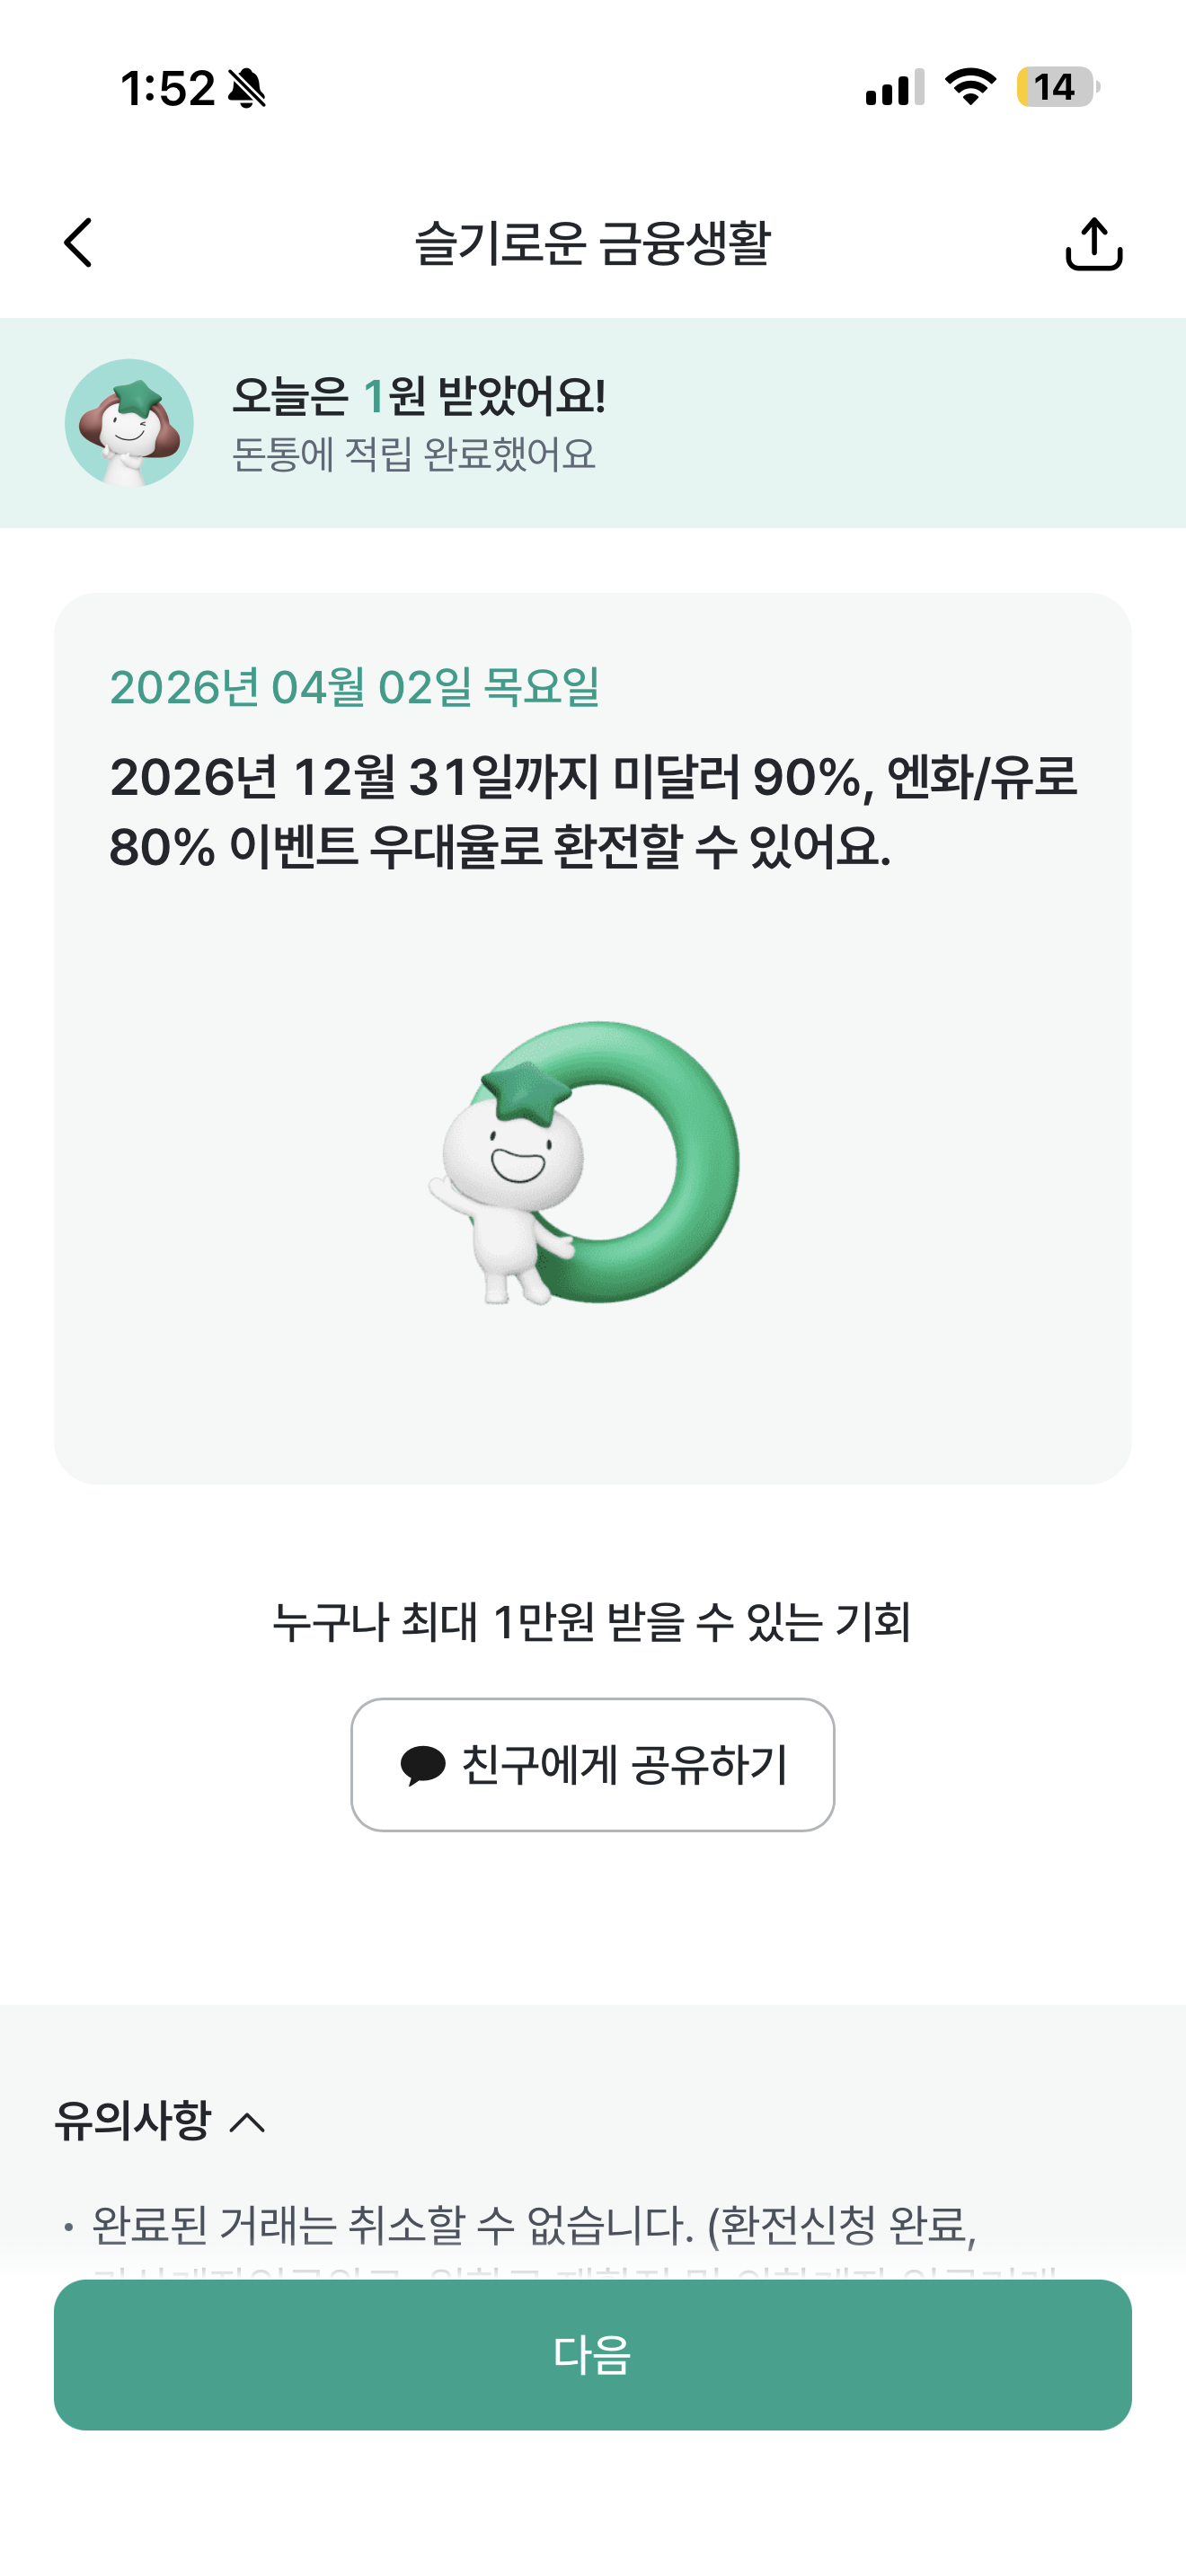Collapse the 유의사항 section chevron
The image size is (1186, 2576).
(x=247, y=2122)
